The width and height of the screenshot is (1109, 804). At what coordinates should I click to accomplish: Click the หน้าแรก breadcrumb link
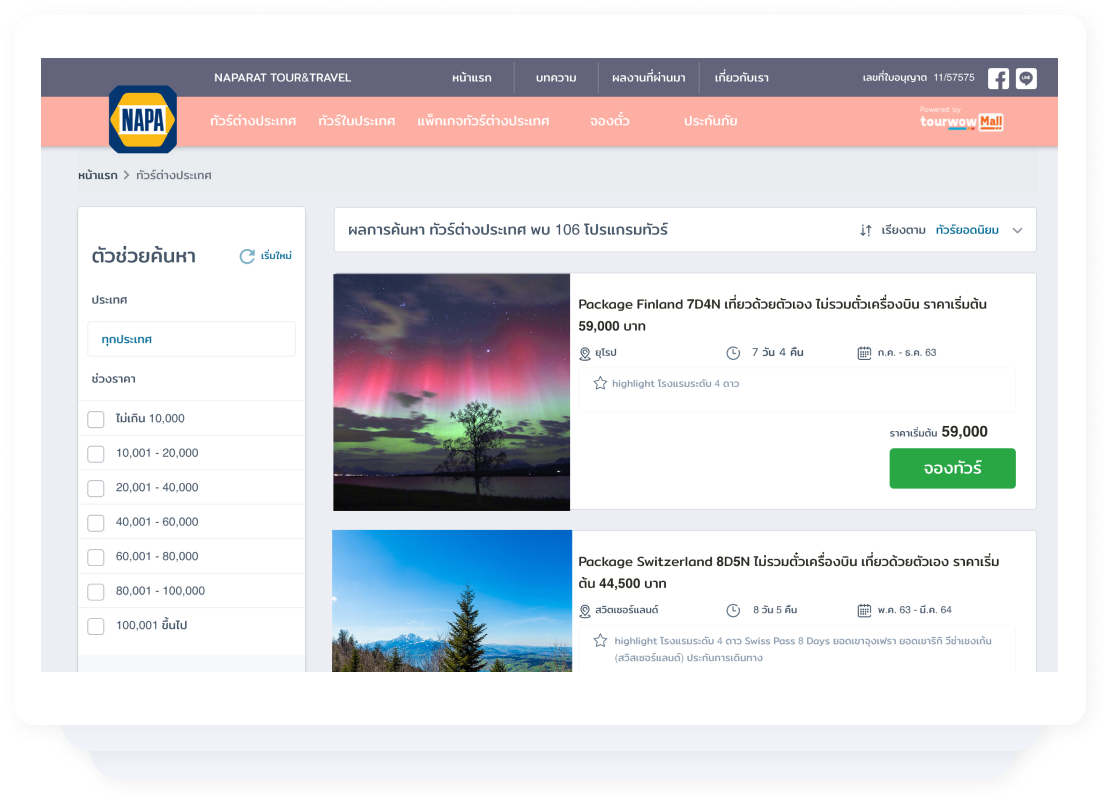tap(98, 175)
